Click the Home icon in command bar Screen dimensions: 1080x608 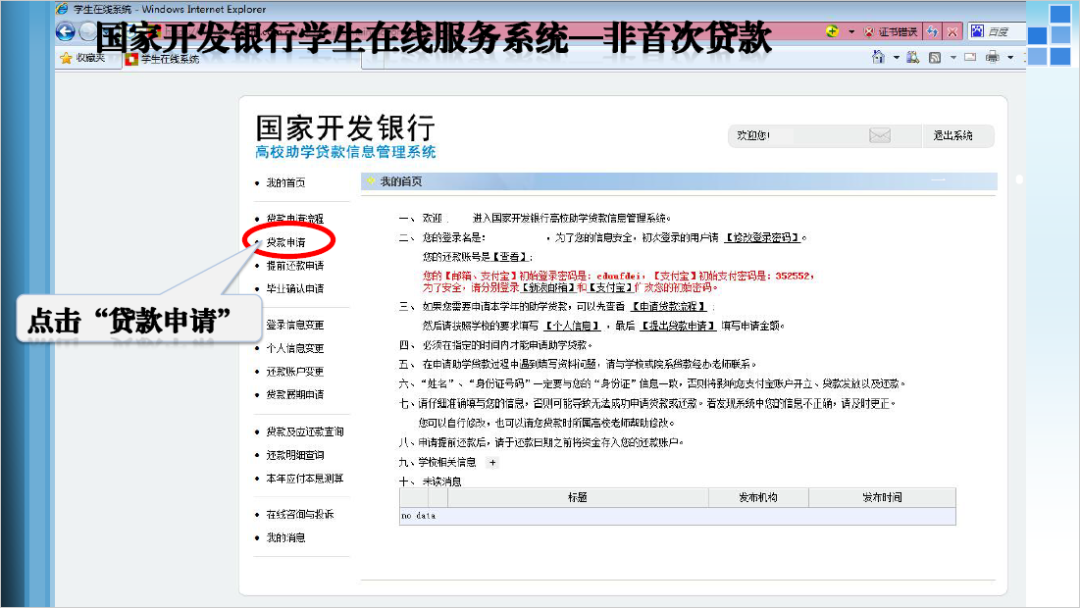(x=878, y=57)
